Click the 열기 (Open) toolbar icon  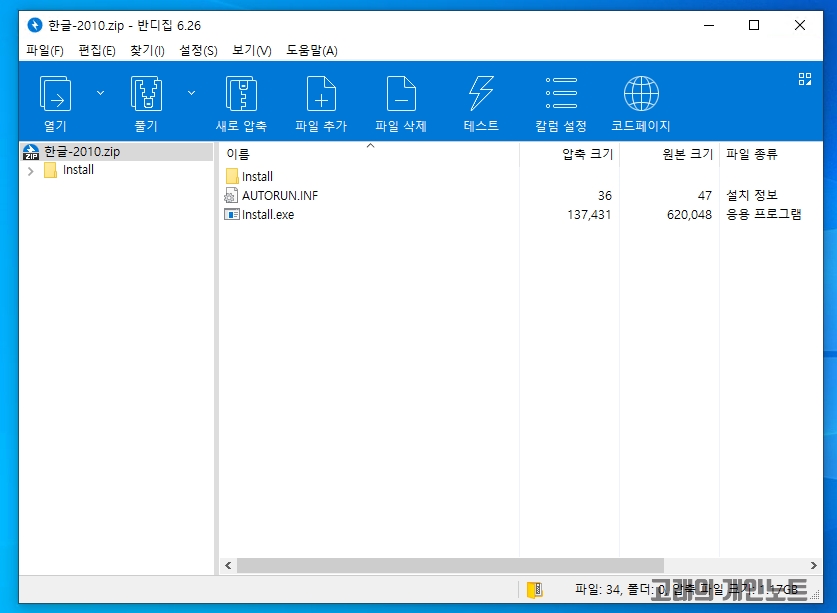[55, 94]
